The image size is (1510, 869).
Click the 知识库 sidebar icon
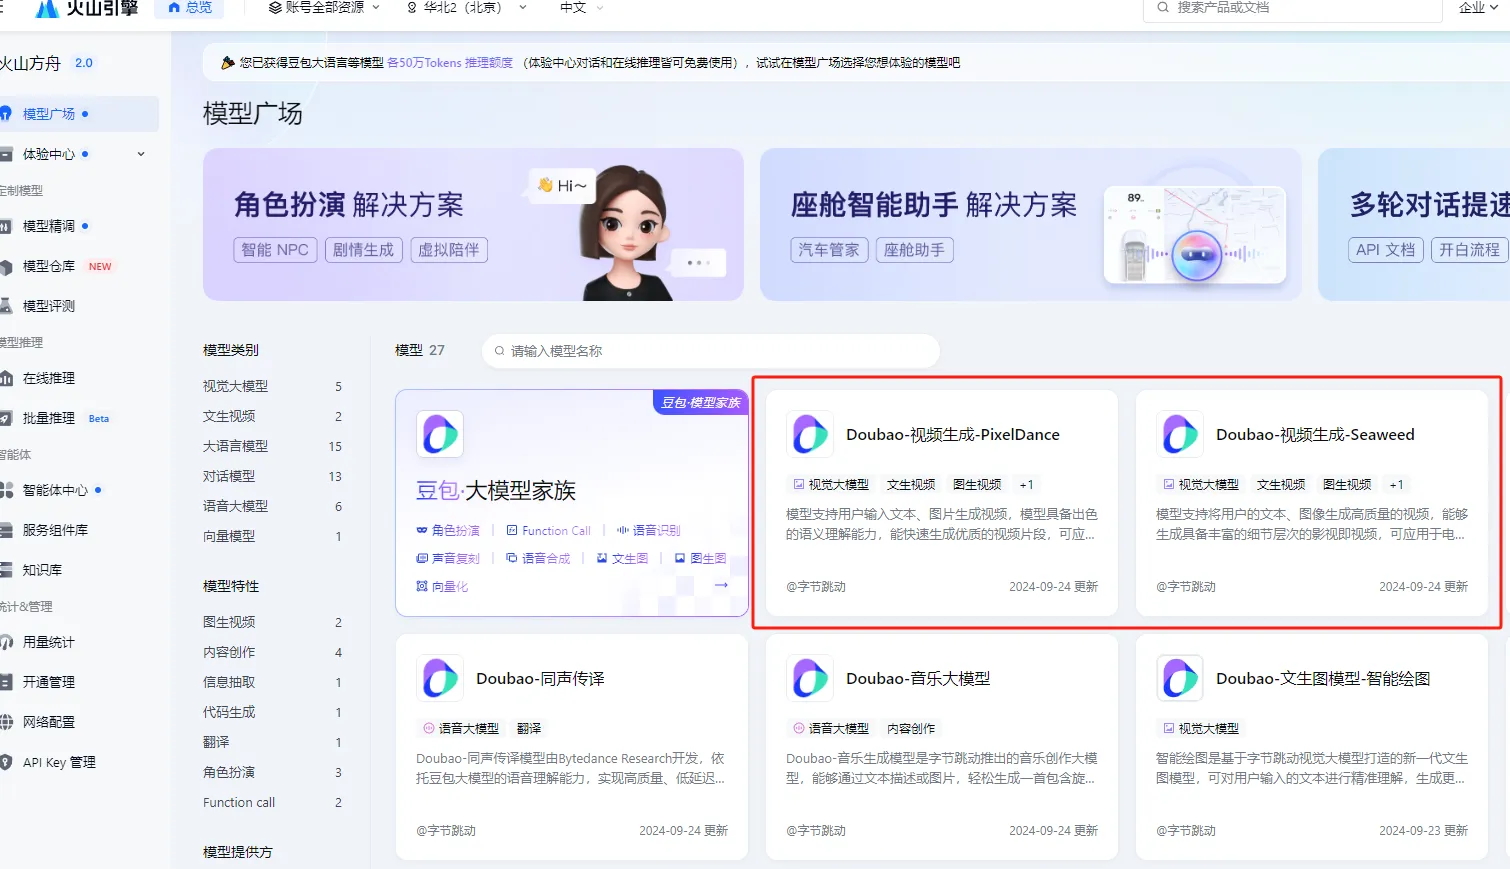[6, 570]
